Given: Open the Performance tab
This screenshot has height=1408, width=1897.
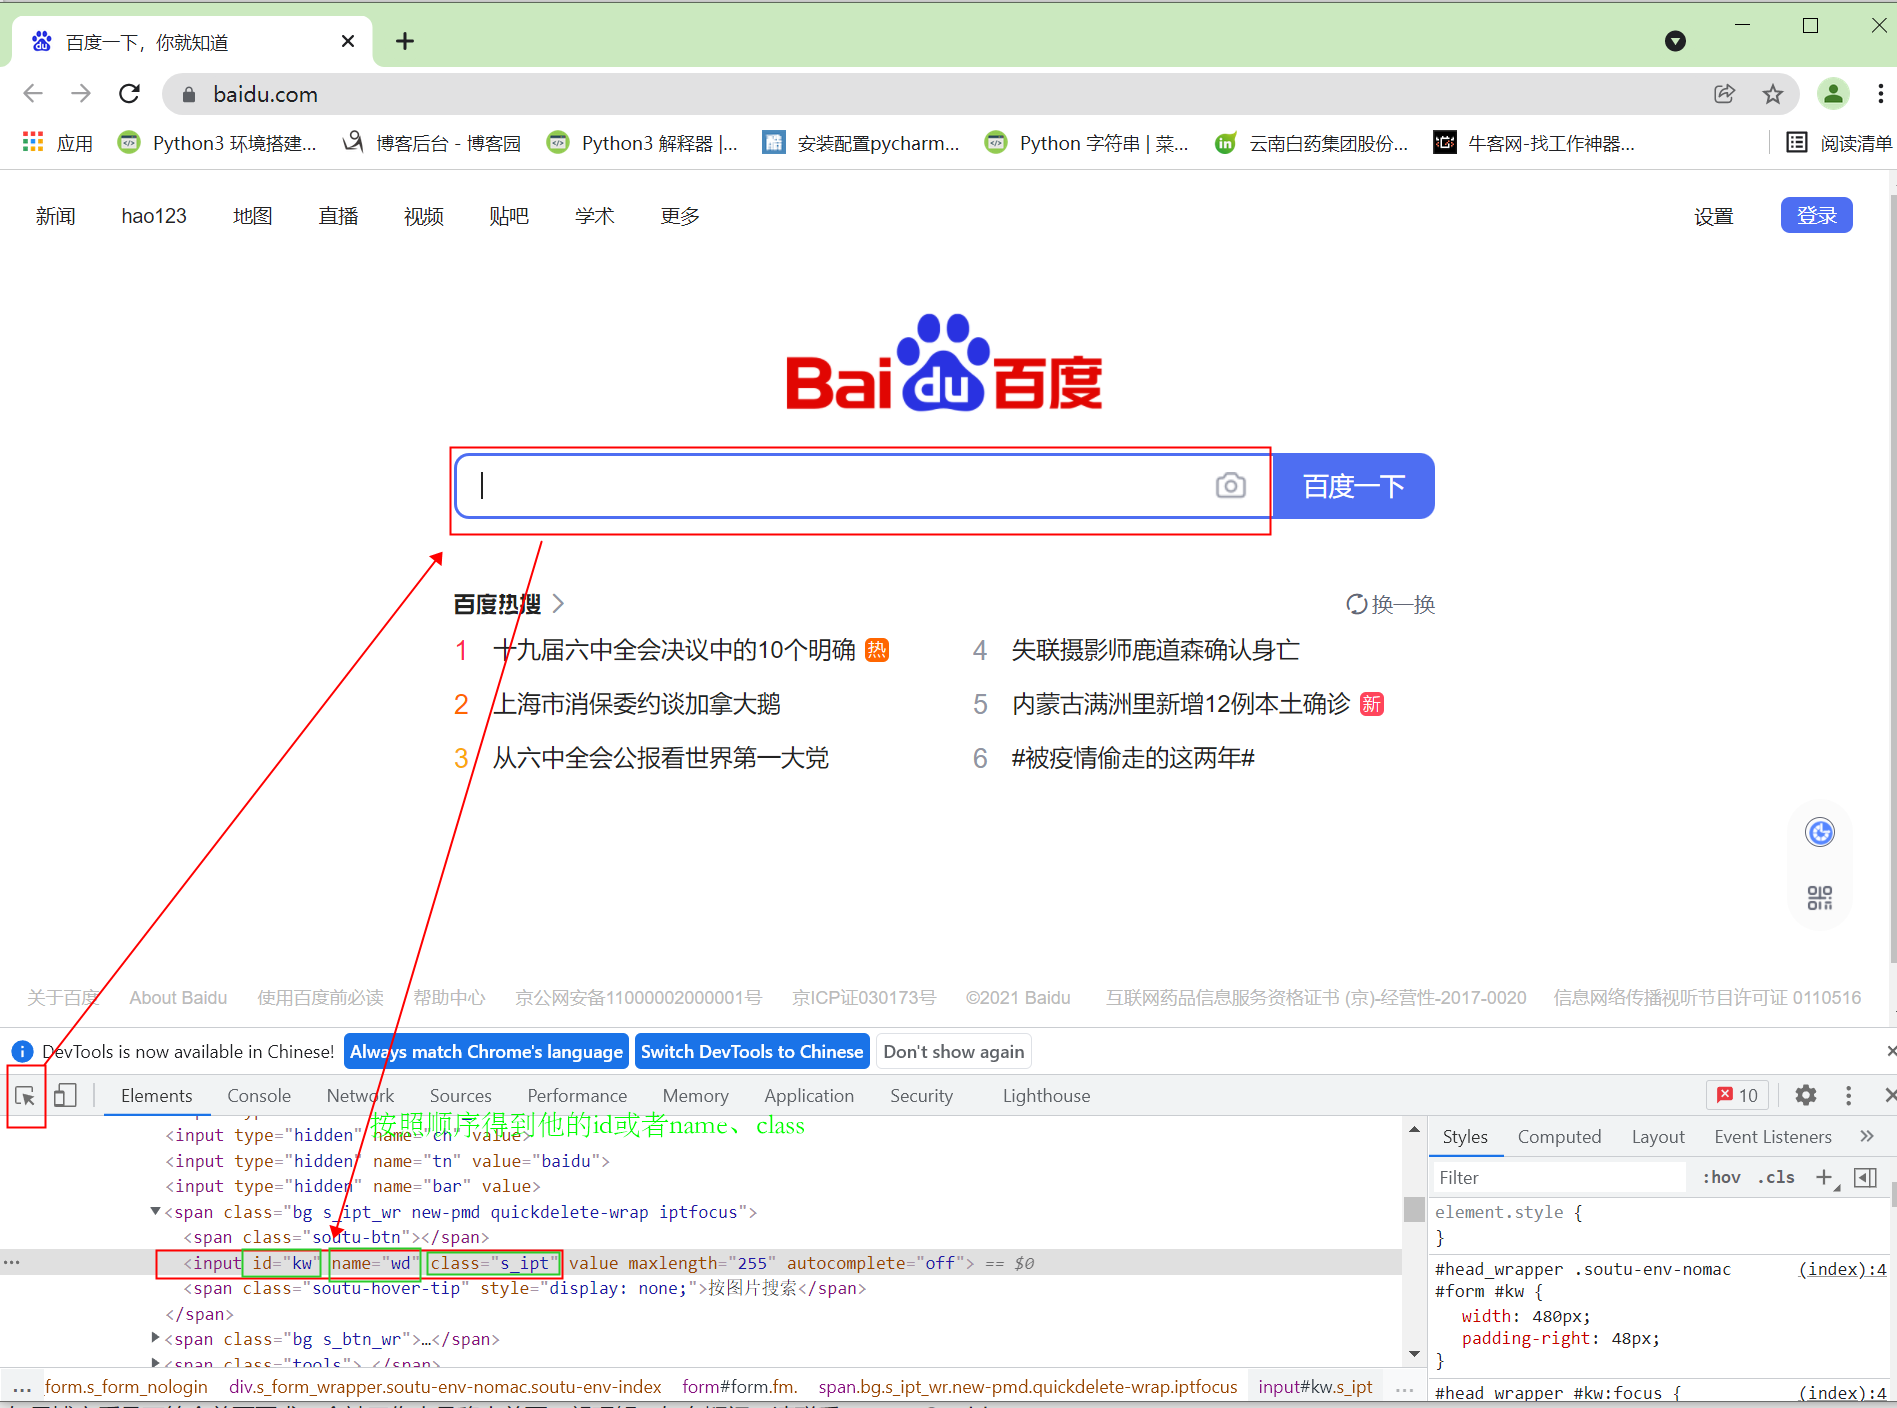Looking at the screenshot, I should coord(577,1096).
